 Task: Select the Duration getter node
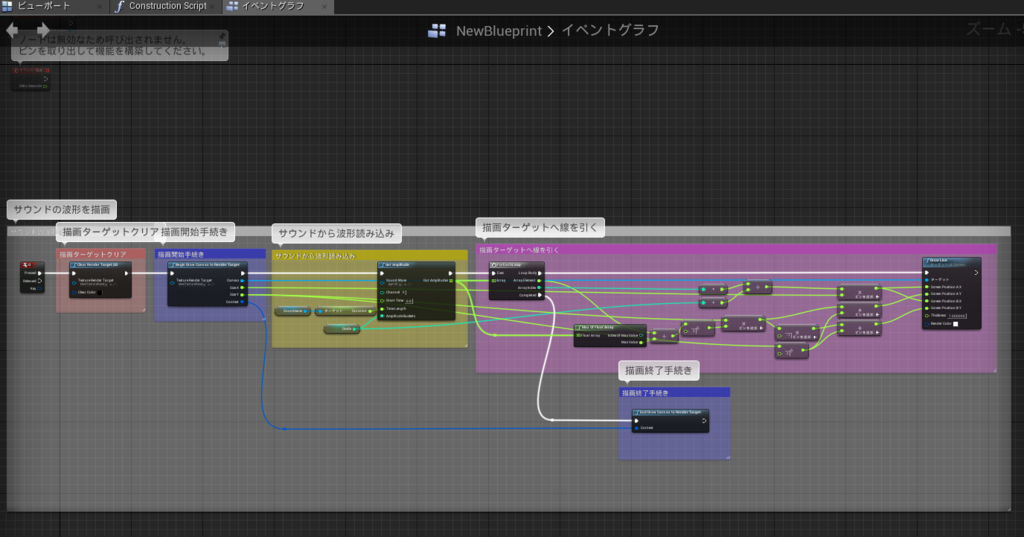click(345, 311)
